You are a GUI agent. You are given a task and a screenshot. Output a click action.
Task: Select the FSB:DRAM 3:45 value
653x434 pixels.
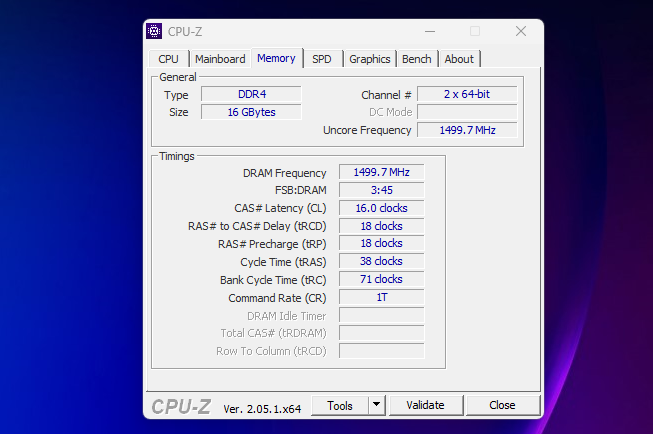point(382,190)
